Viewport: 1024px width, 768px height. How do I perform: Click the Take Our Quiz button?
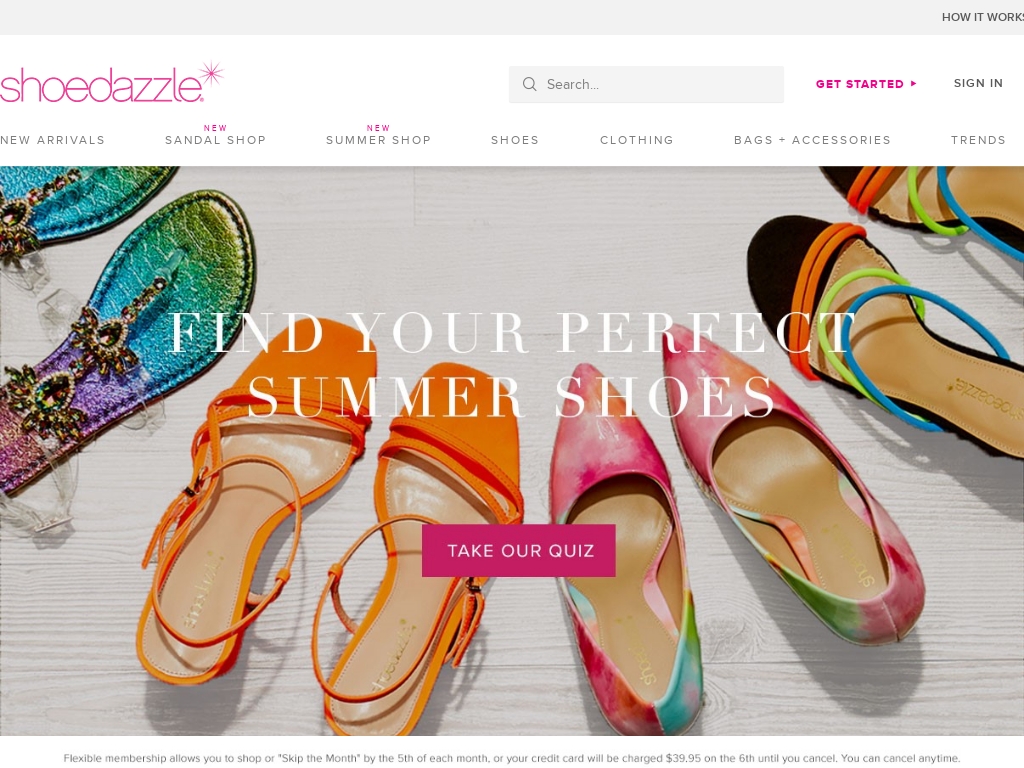pyautogui.click(x=519, y=551)
